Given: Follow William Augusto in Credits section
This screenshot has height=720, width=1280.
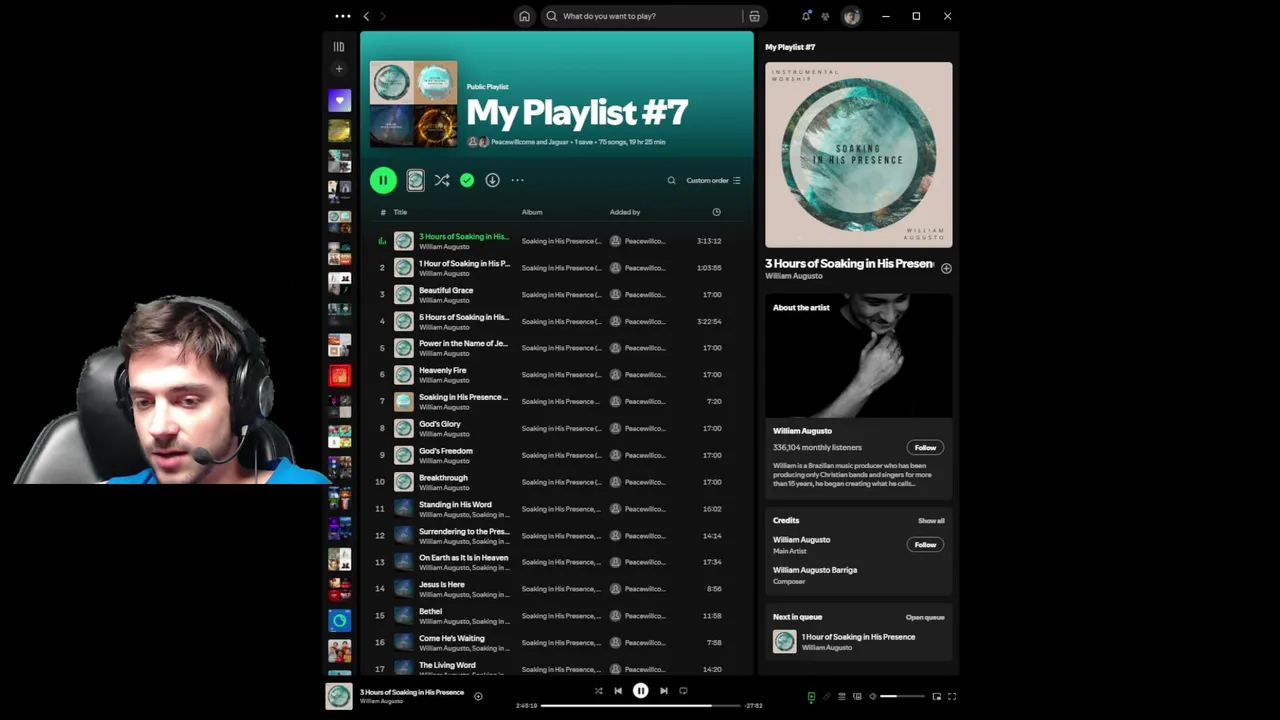Looking at the screenshot, I should click(x=925, y=545).
